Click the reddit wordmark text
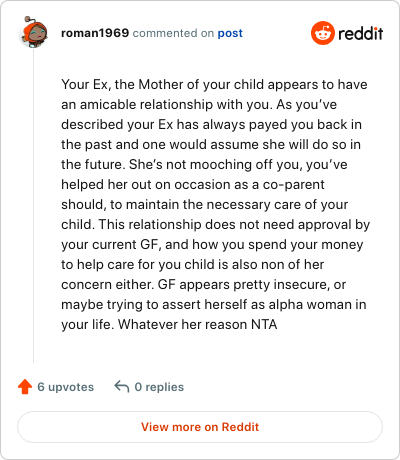 (x=361, y=33)
